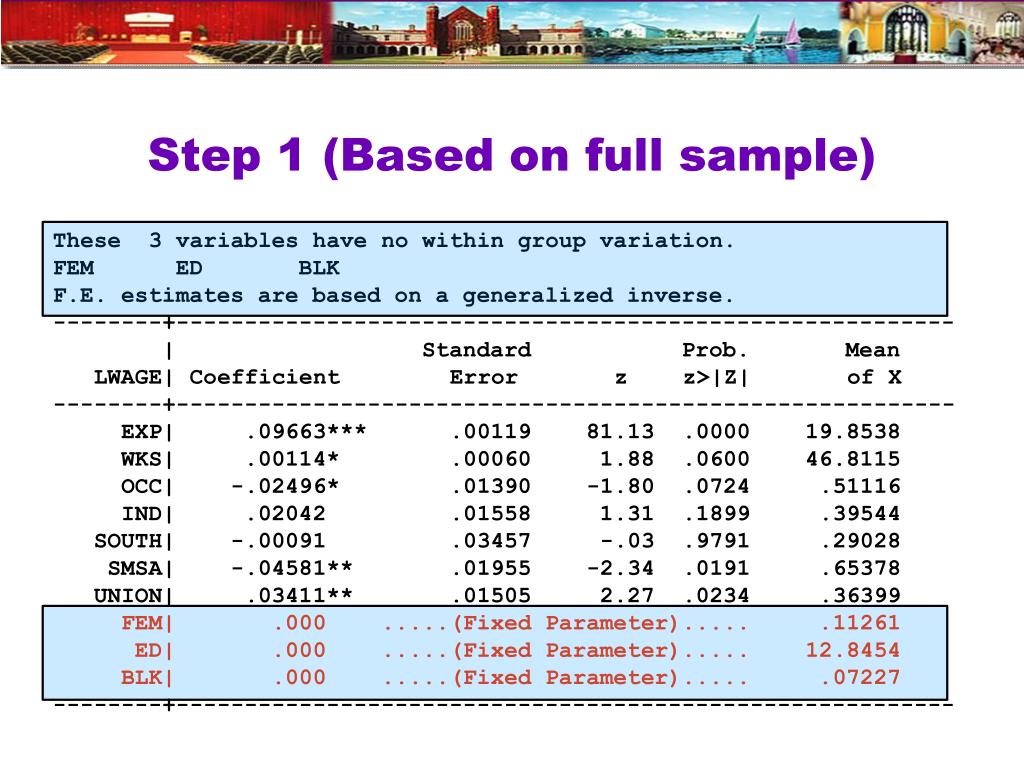Click the probability value '.9791'
The height and width of the screenshot is (768, 1024).
(716, 541)
